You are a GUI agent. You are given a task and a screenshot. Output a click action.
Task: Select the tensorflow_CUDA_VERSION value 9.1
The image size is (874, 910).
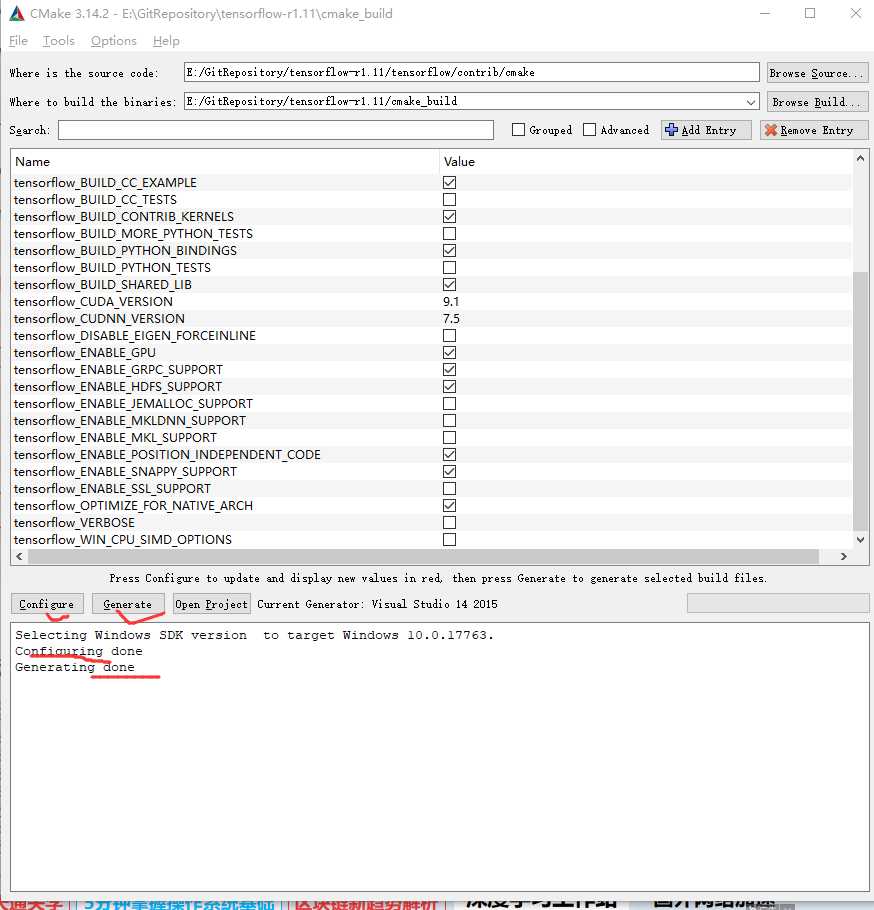tap(451, 302)
